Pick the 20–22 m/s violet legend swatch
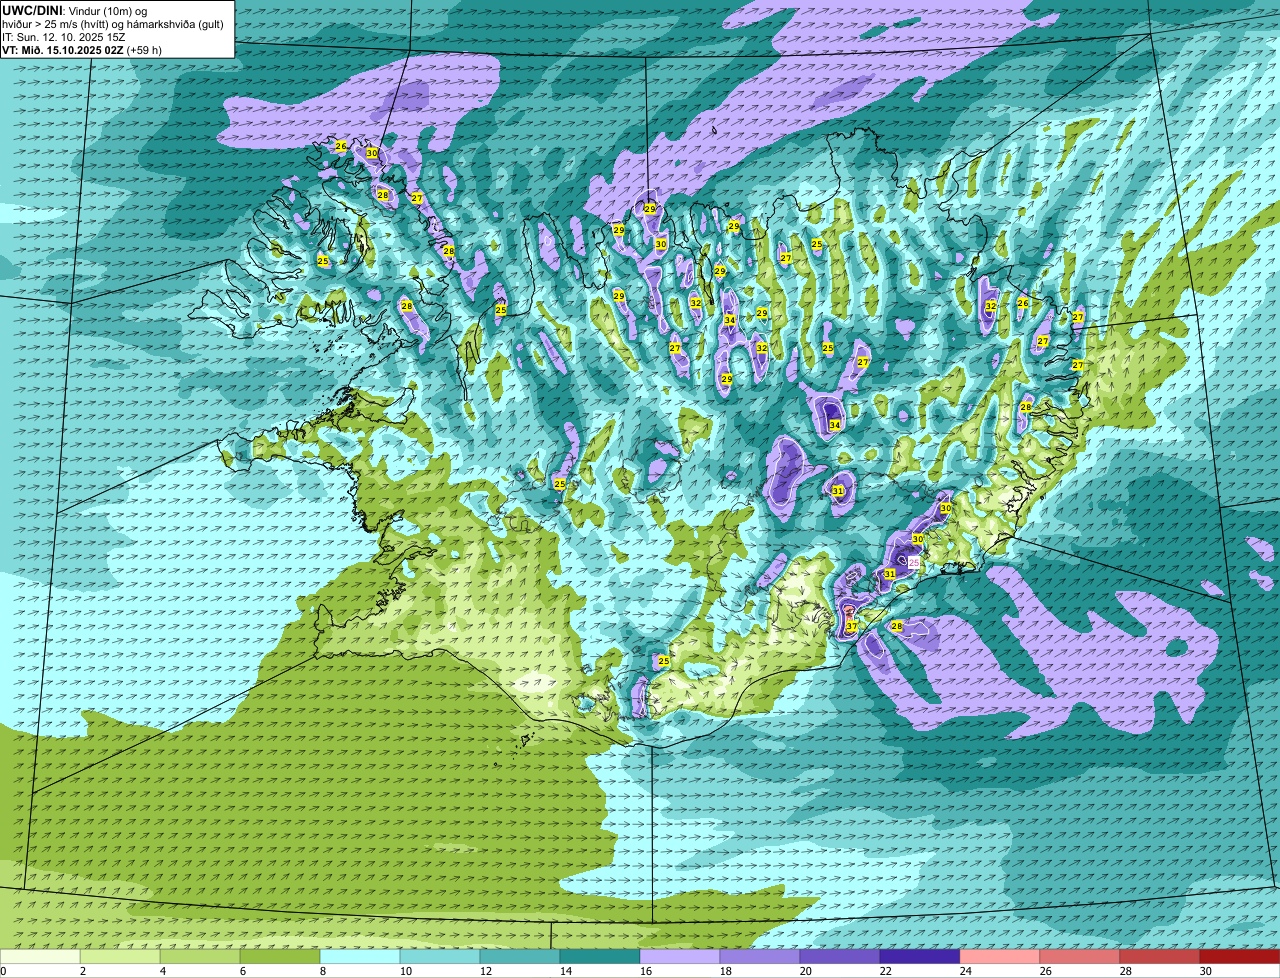Screen dimensions: 1280x978 pyautogui.click(x=840, y=956)
